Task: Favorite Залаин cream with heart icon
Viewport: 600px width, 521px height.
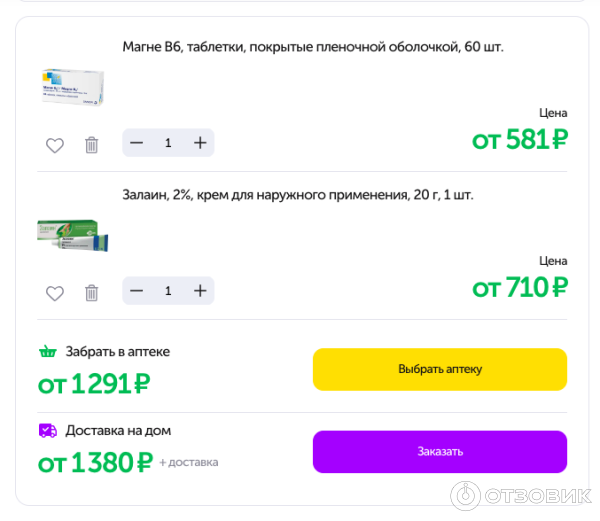Action: (x=55, y=293)
